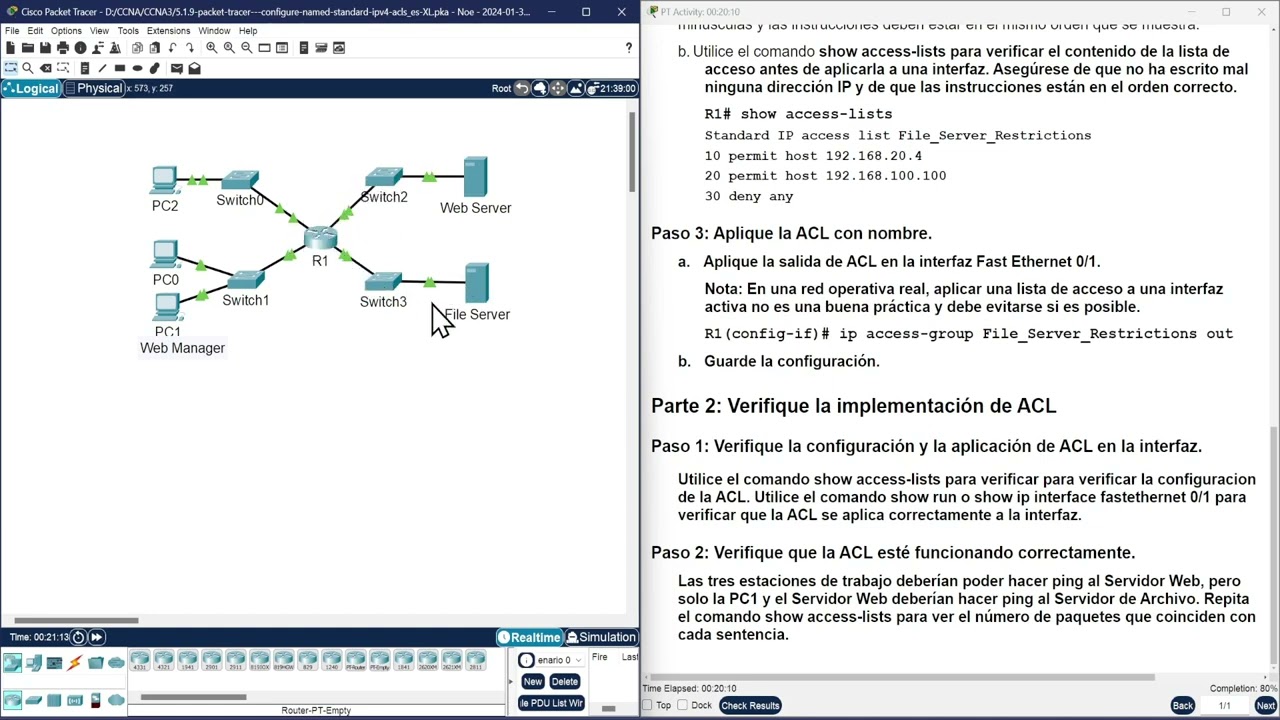Image resolution: width=1280 pixels, height=720 pixels.
Task: Select the Draw Ellipse tool
Action: point(137,68)
